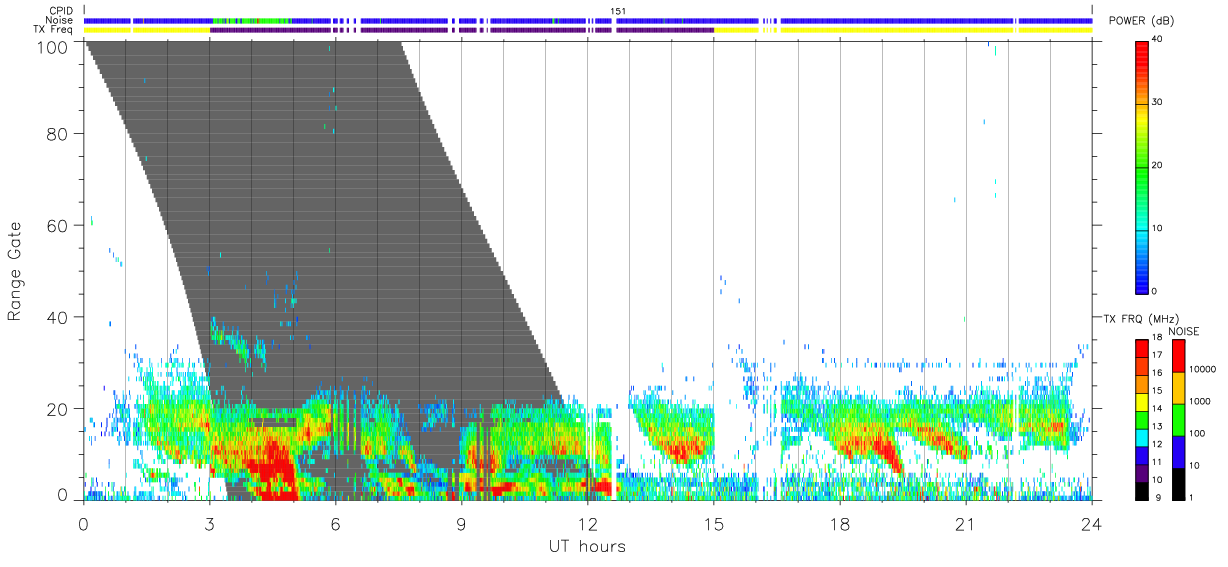Click the purple TX Freq strip segment
The height and width of the screenshot is (567, 1228).
tap(460, 30)
